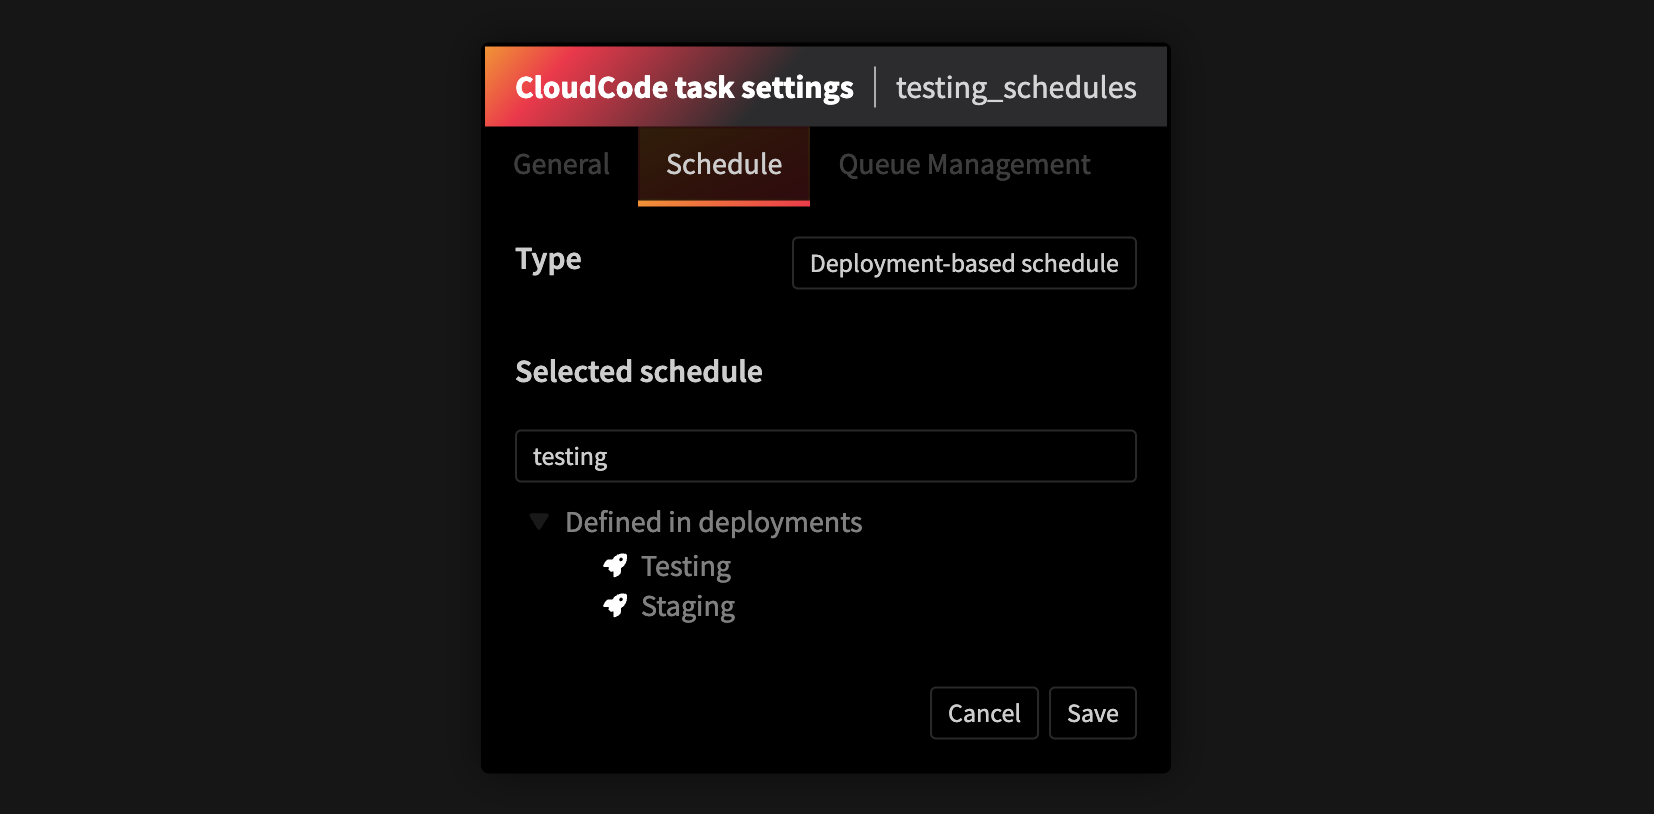
Task: Click the Selected schedule heading
Action: pyautogui.click(x=639, y=372)
